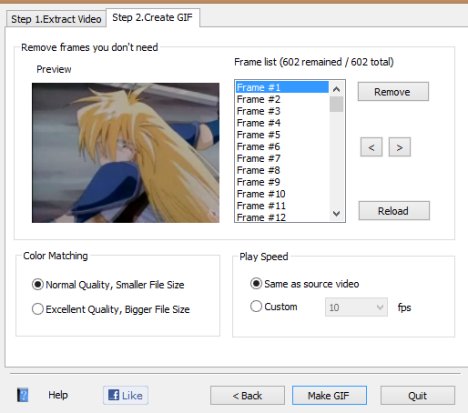Switch to Step 1.Extract Video tab
The height and width of the screenshot is (413, 468).
[56, 19]
